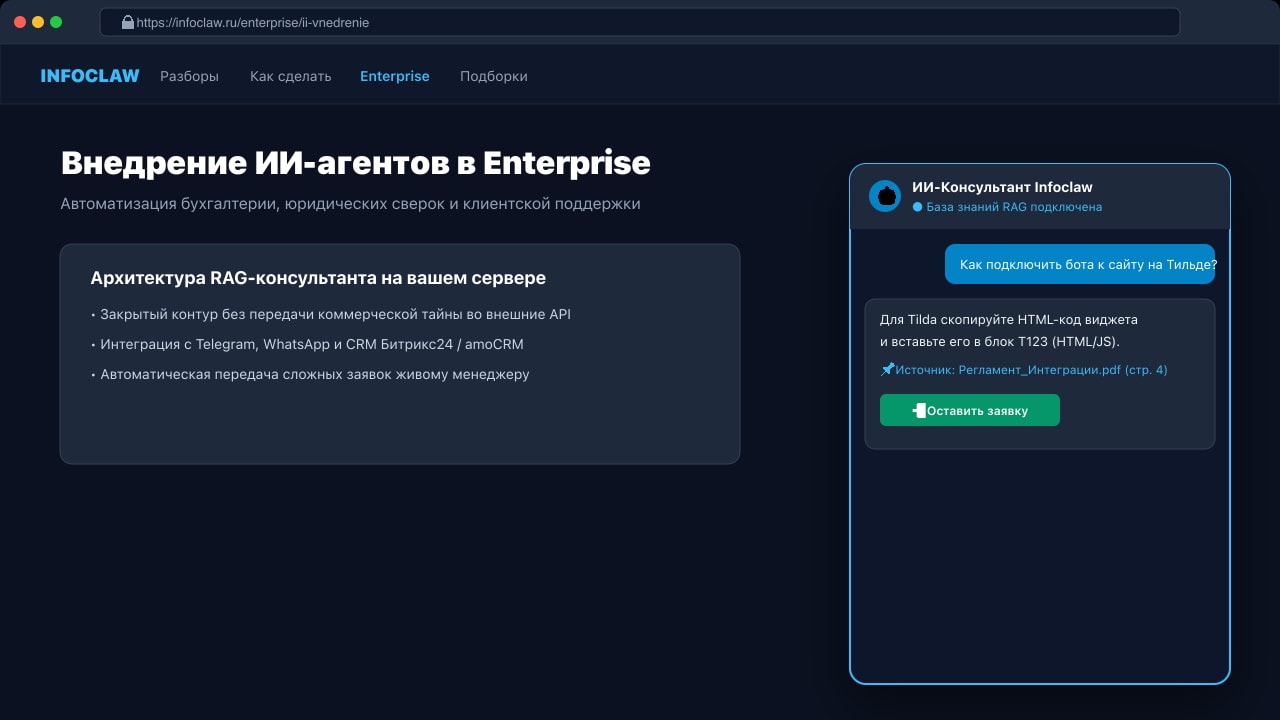1280x720 pixels.
Task: Select the Enterprise navigation tab
Action: pos(395,76)
